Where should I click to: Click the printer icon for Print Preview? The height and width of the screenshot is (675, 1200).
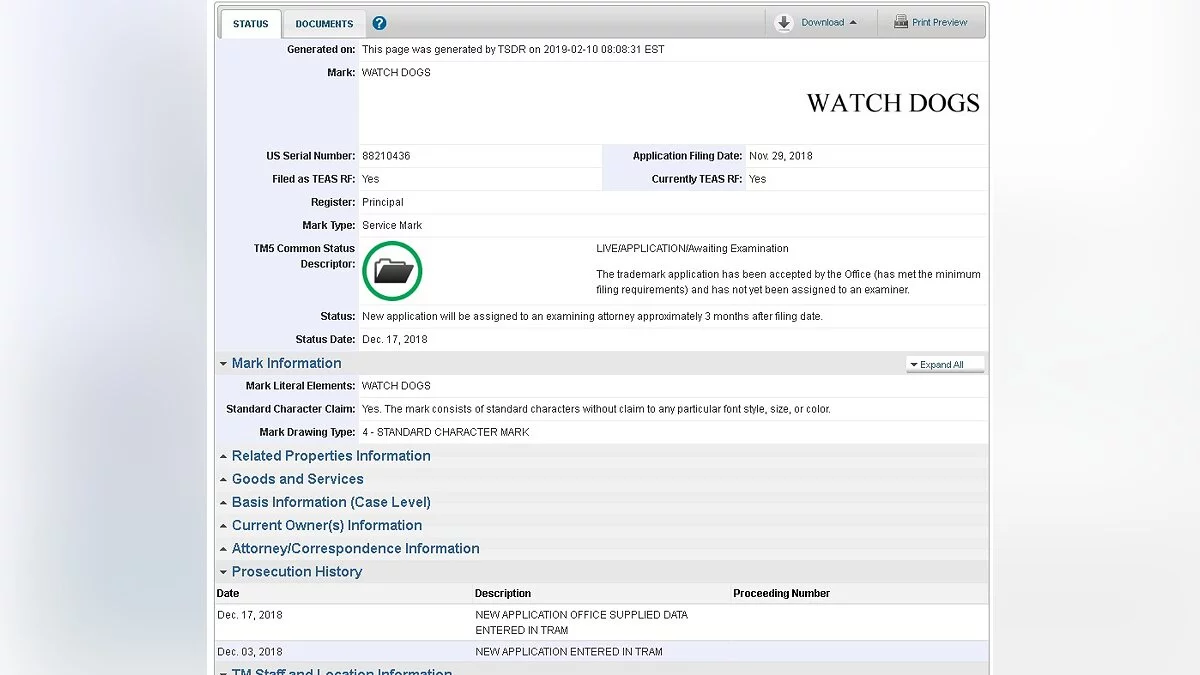(900, 22)
